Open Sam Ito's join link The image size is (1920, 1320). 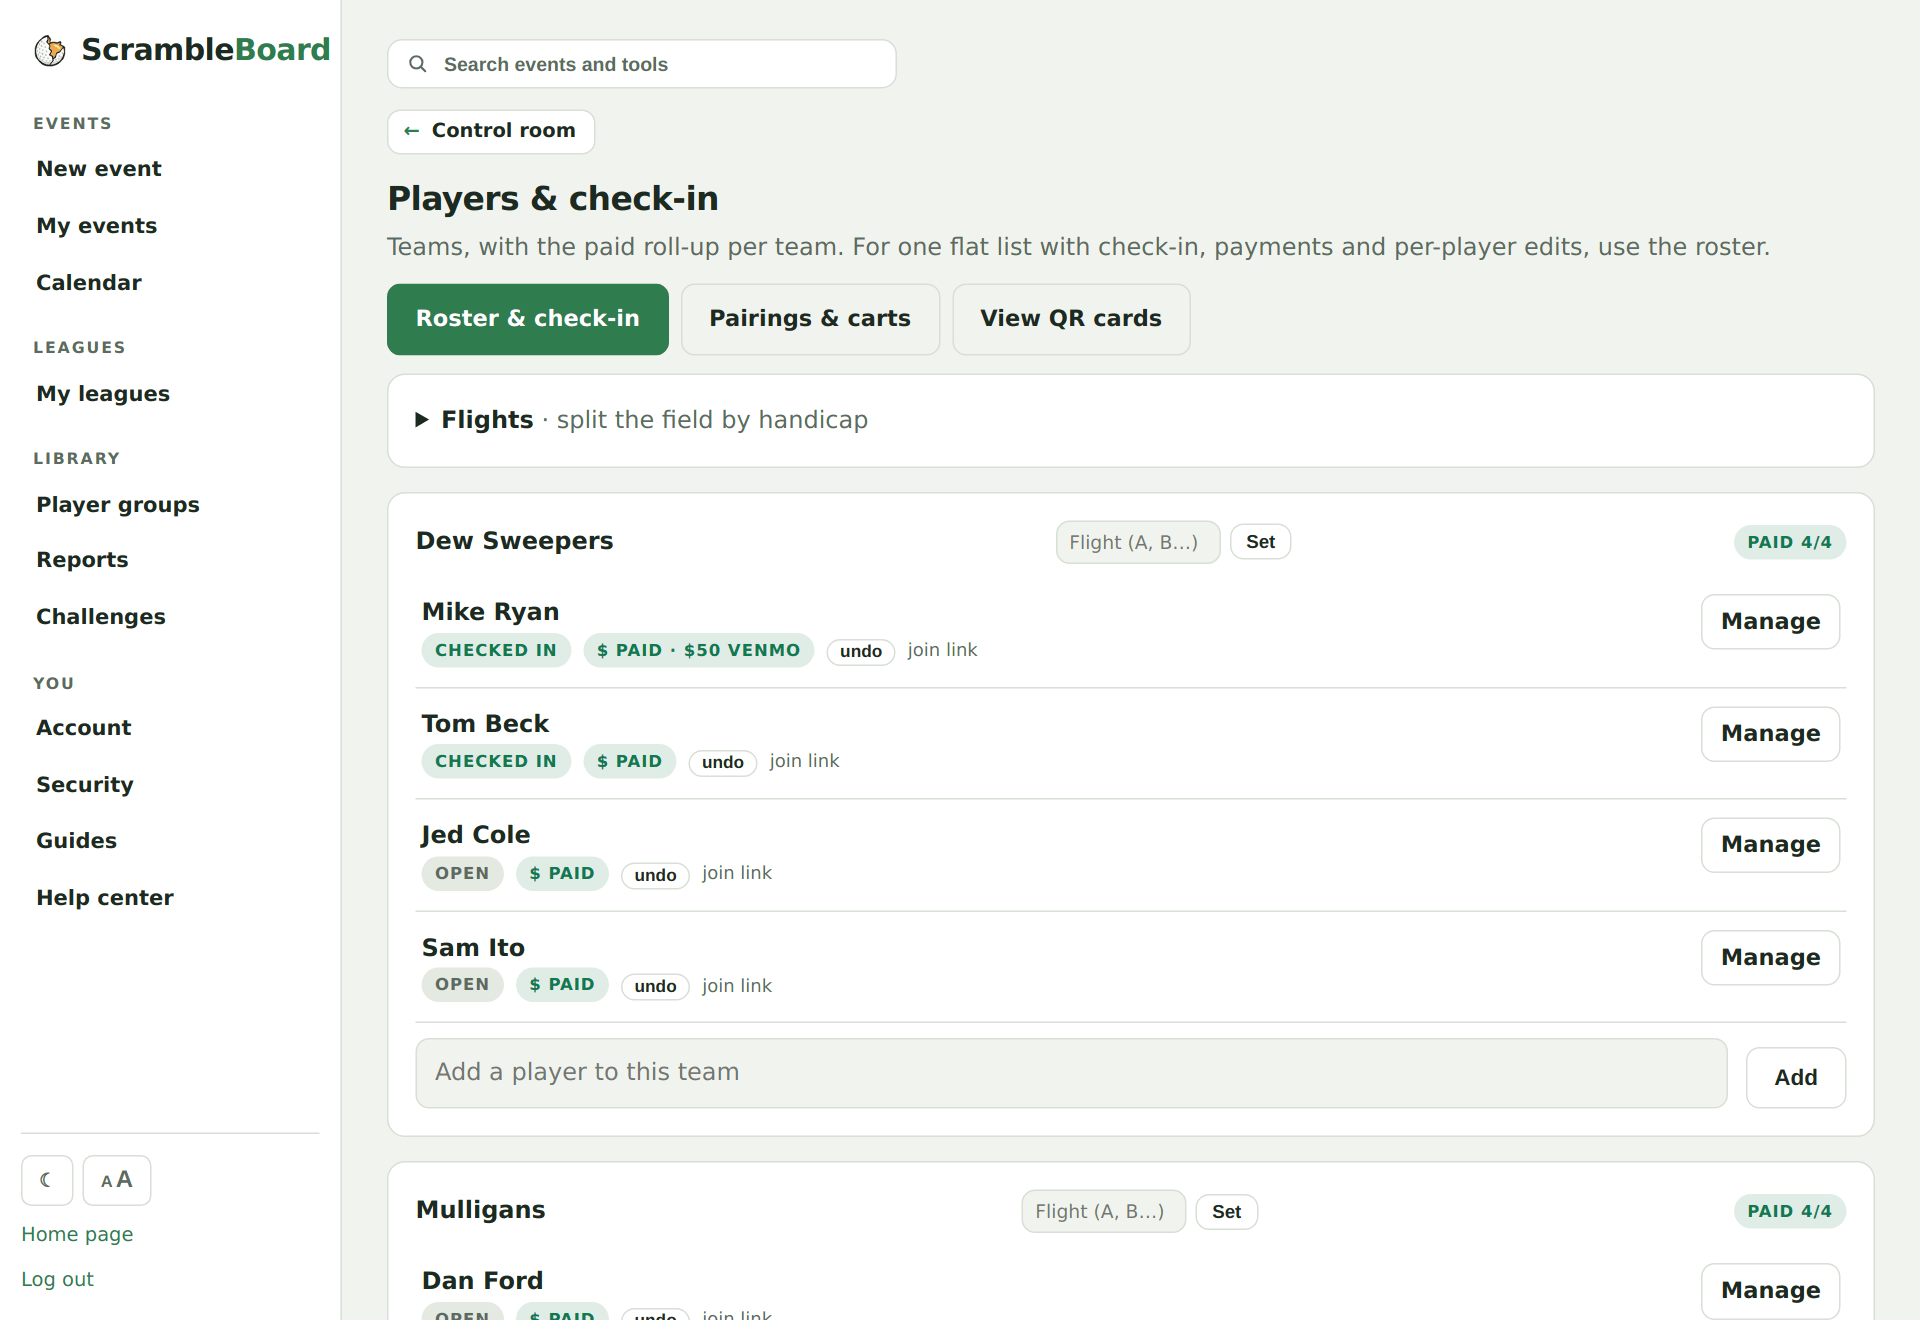[x=737, y=986]
